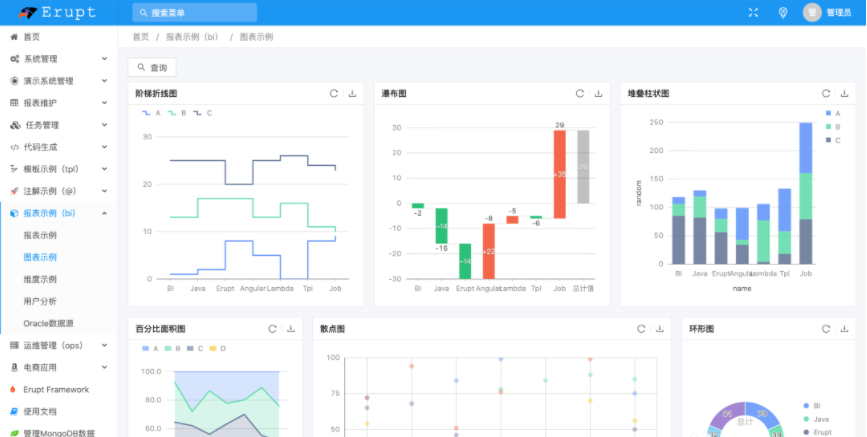Click the flame icon beside Erupt Framework

click(13, 389)
